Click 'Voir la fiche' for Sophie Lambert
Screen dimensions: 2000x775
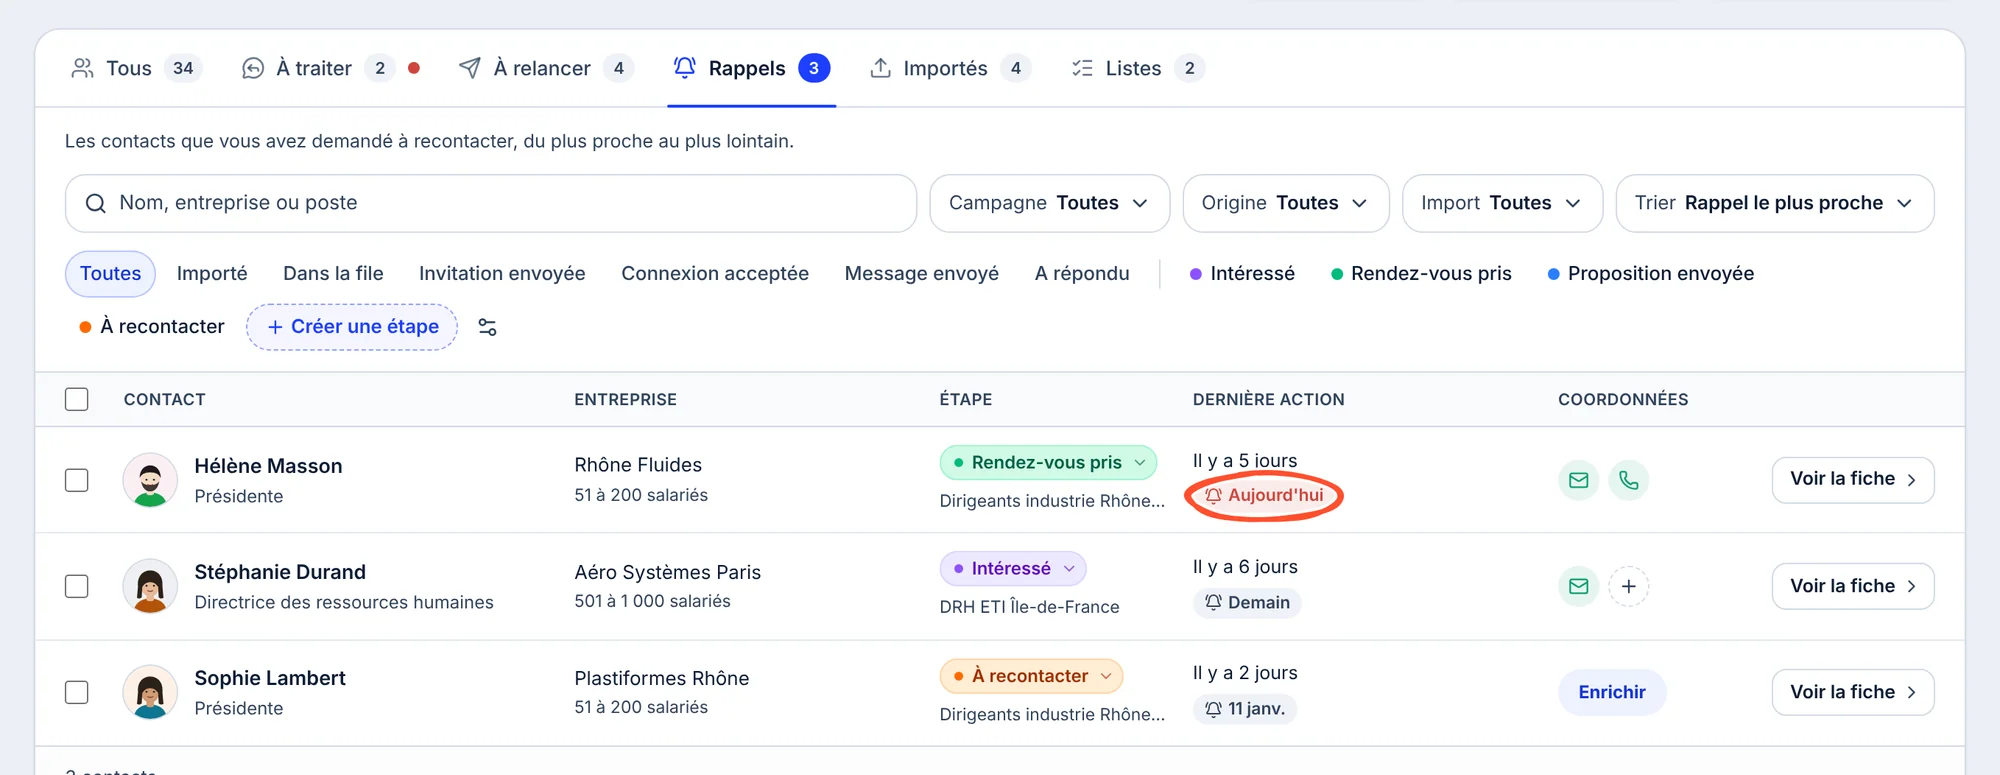tap(1852, 692)
